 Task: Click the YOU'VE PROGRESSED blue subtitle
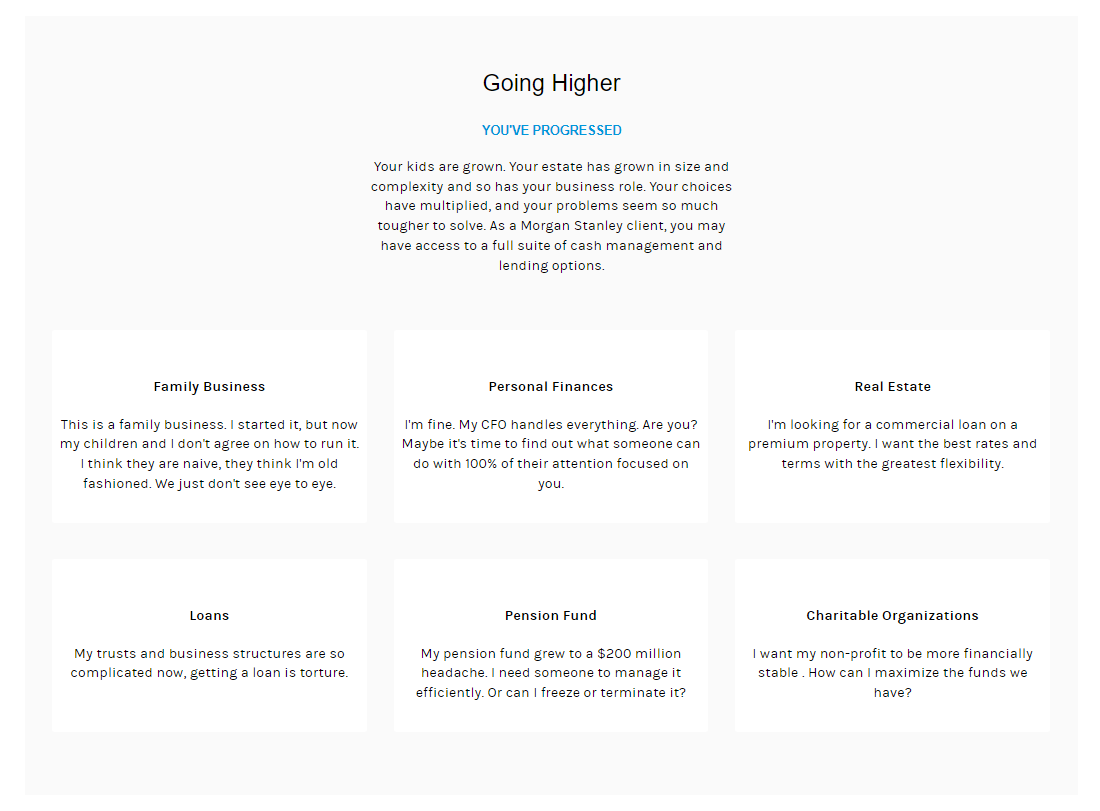[552, 131]
